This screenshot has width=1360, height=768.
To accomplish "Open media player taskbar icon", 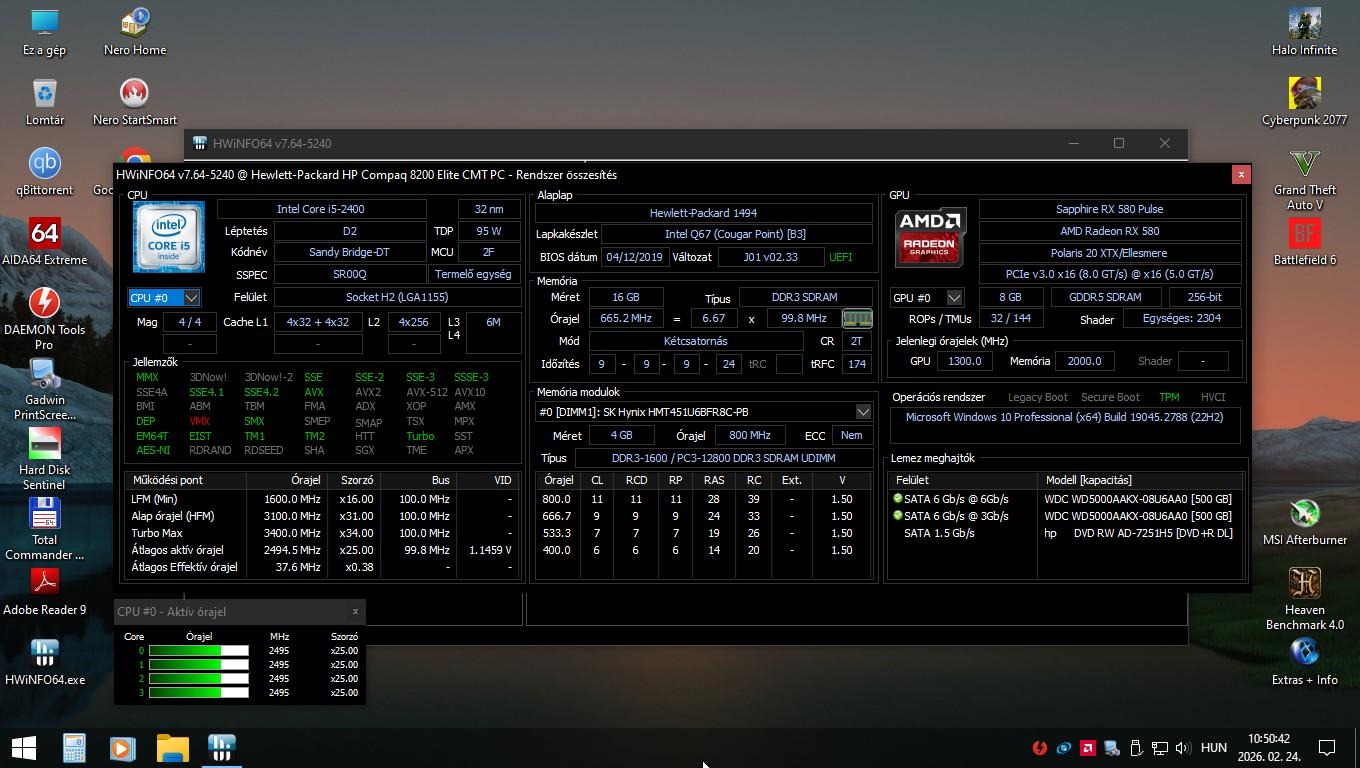I will [122, 747].
